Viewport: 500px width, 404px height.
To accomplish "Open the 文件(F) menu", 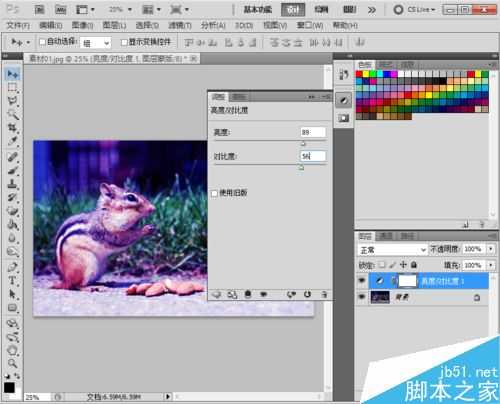I will tap(18, 25).
